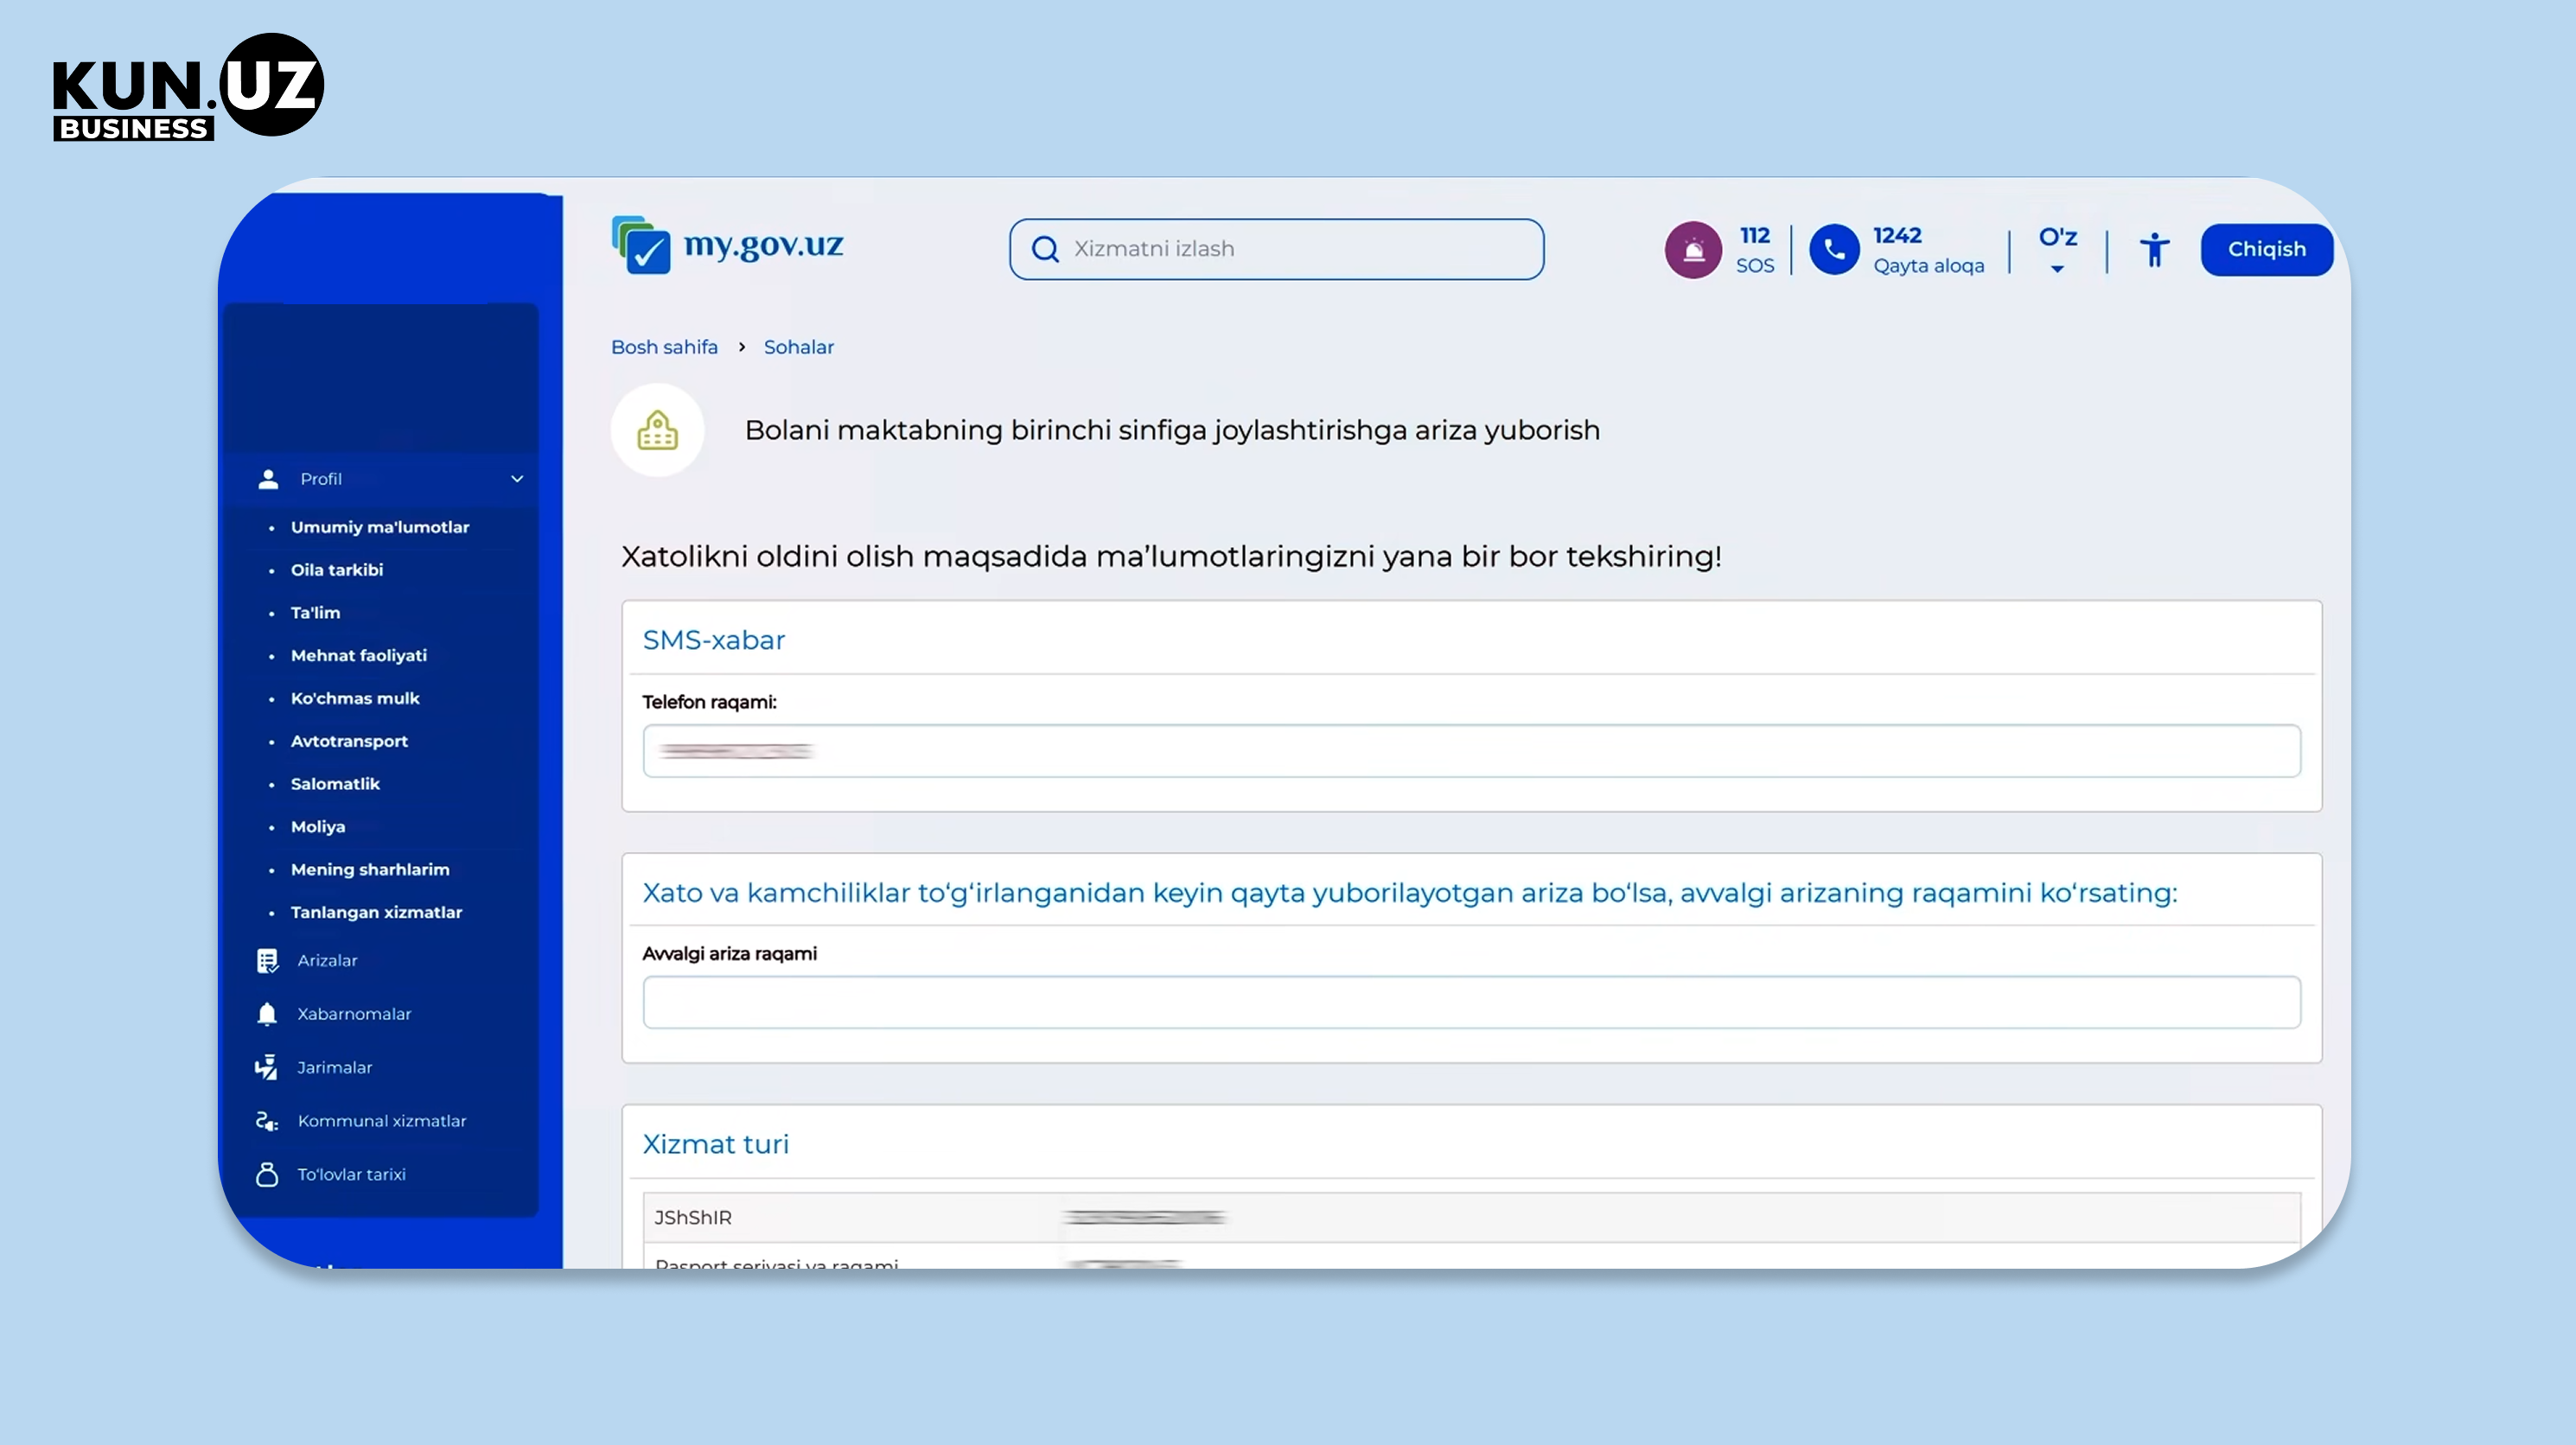Click the Jarimalar fines icon
2576x1445 pixels.
(x=267, y=1067)
